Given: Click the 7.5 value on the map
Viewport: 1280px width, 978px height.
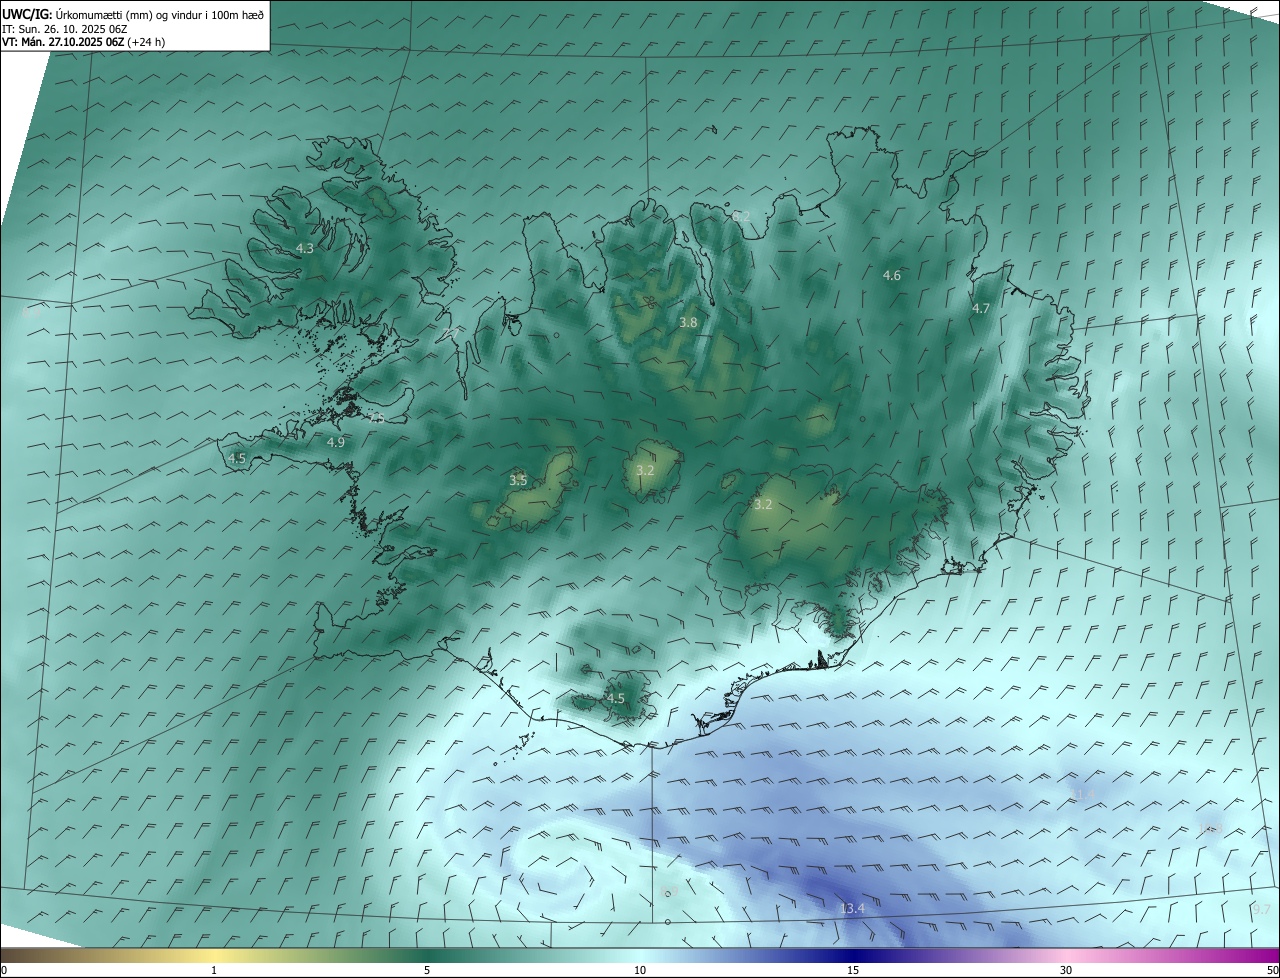Looking at the screenshot, I should tap(376, 419).
